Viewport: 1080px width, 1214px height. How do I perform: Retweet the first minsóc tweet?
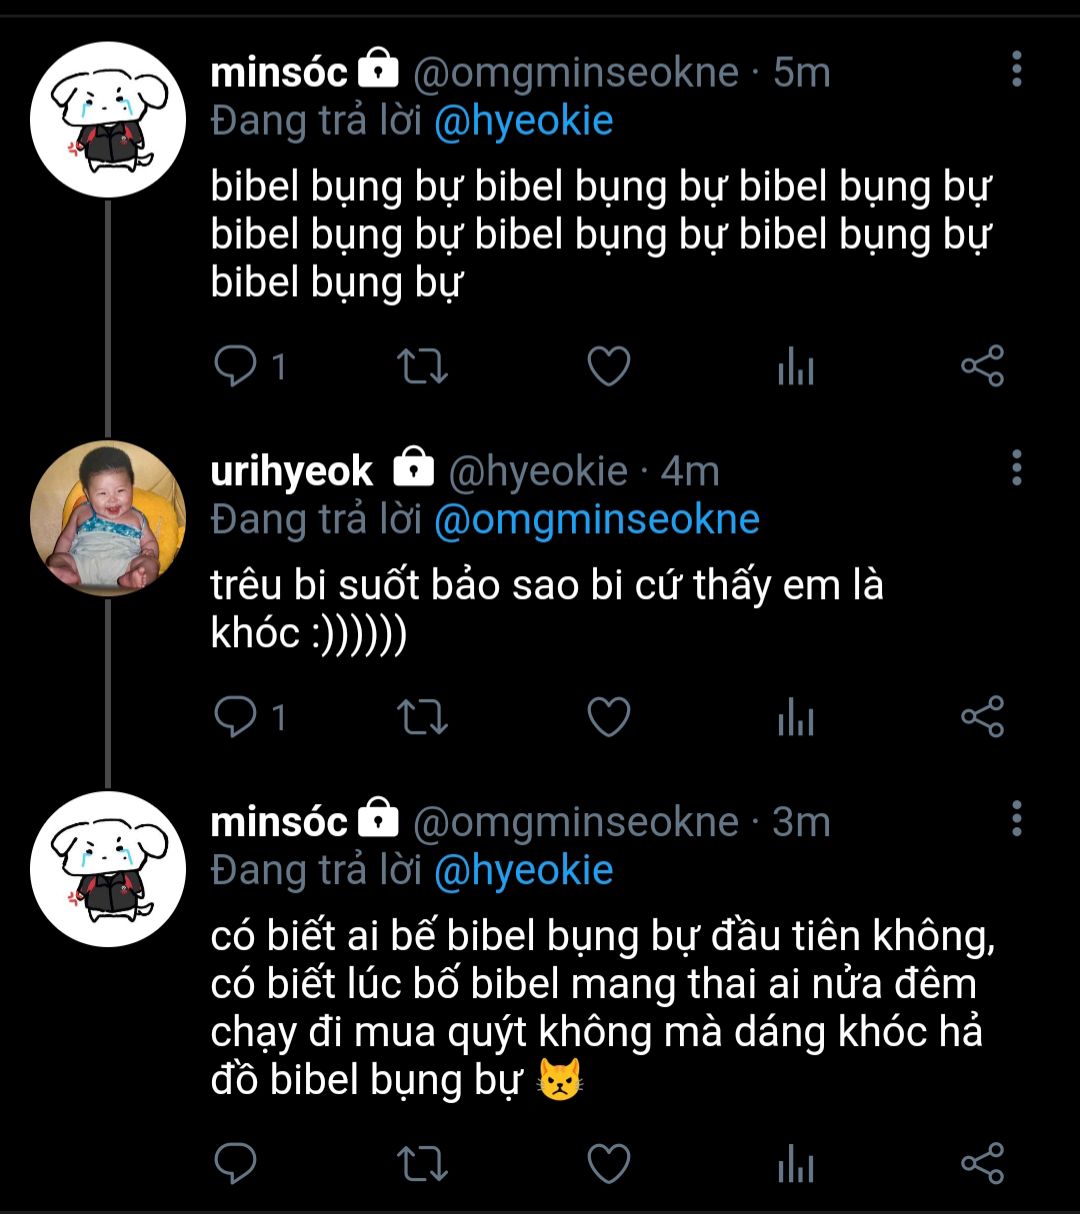(x=422, y=367)
